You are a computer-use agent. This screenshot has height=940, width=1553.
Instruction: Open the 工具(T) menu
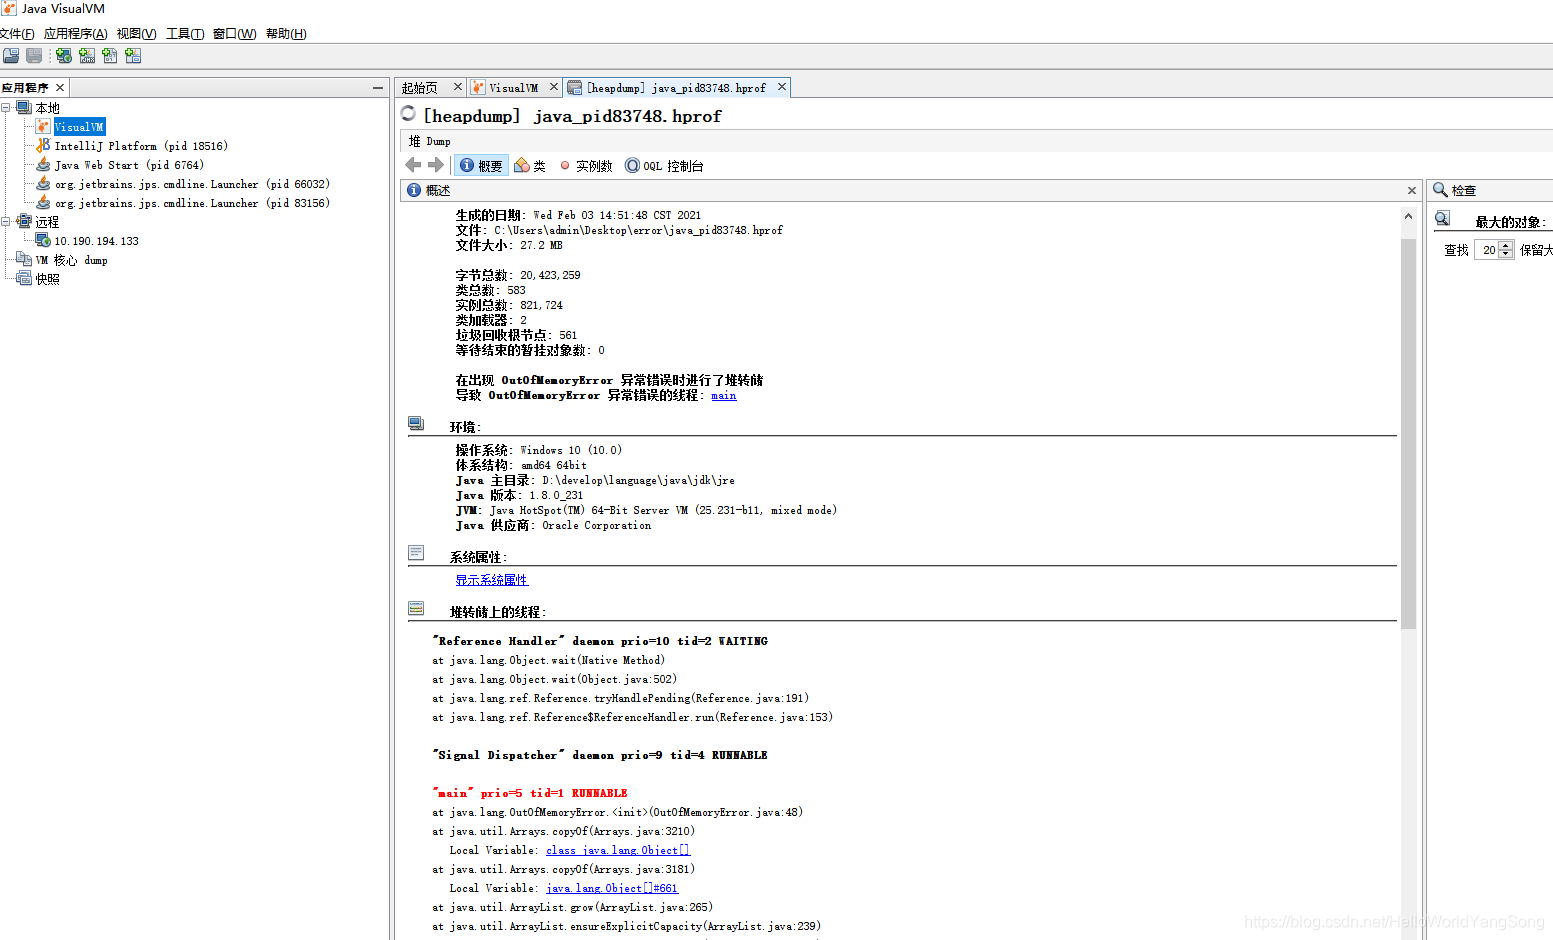185,34
